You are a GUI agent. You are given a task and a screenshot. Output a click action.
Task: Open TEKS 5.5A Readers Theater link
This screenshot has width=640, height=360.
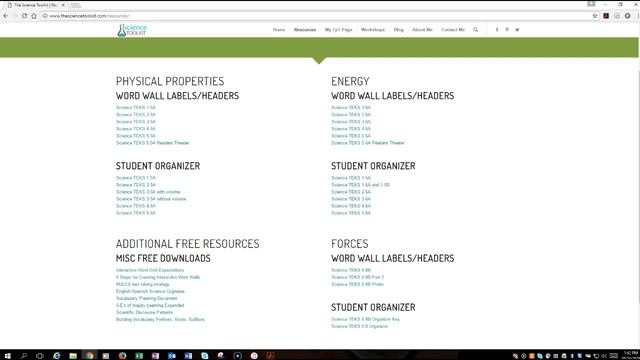point(153,143)
